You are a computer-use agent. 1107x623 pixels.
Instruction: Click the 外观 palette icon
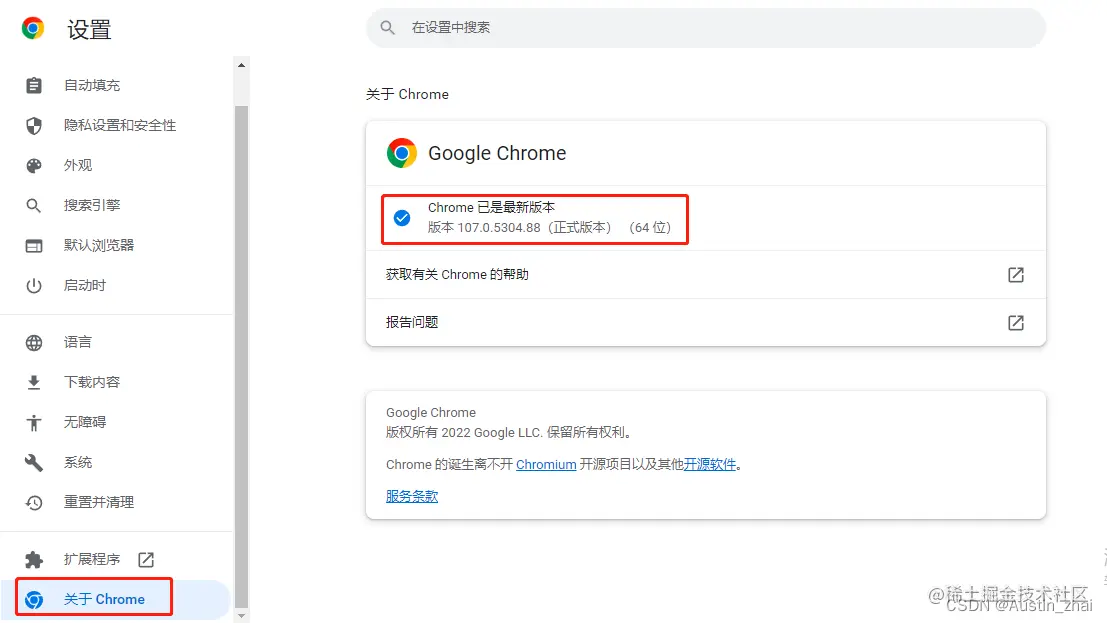pyautogui.click(x=34, y=166)
